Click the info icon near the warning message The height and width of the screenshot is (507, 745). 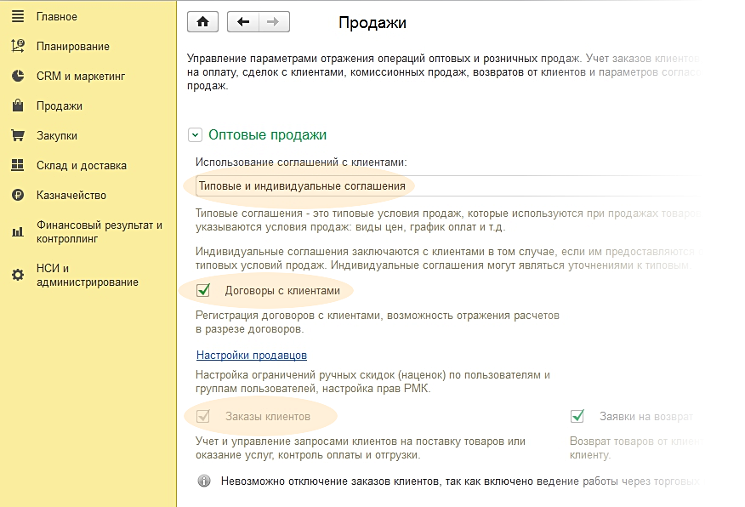click(x=203, y=481)
